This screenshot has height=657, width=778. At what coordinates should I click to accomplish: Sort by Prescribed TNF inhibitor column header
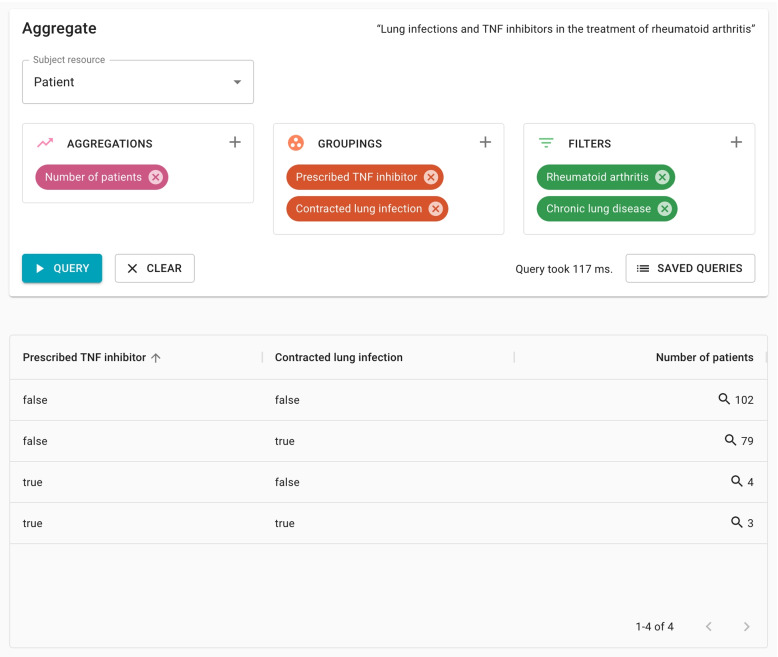[85, 357]
